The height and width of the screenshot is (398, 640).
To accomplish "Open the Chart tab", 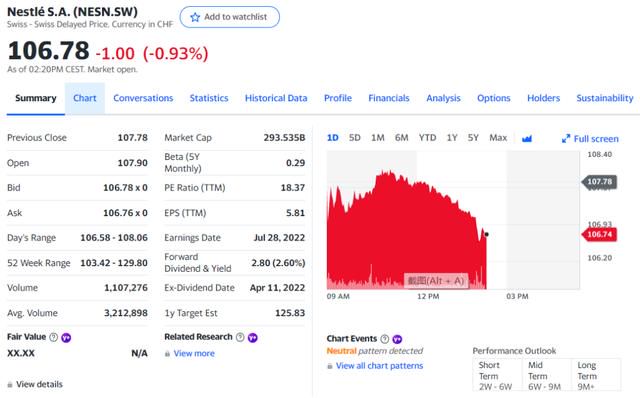I will coord(85,98).
